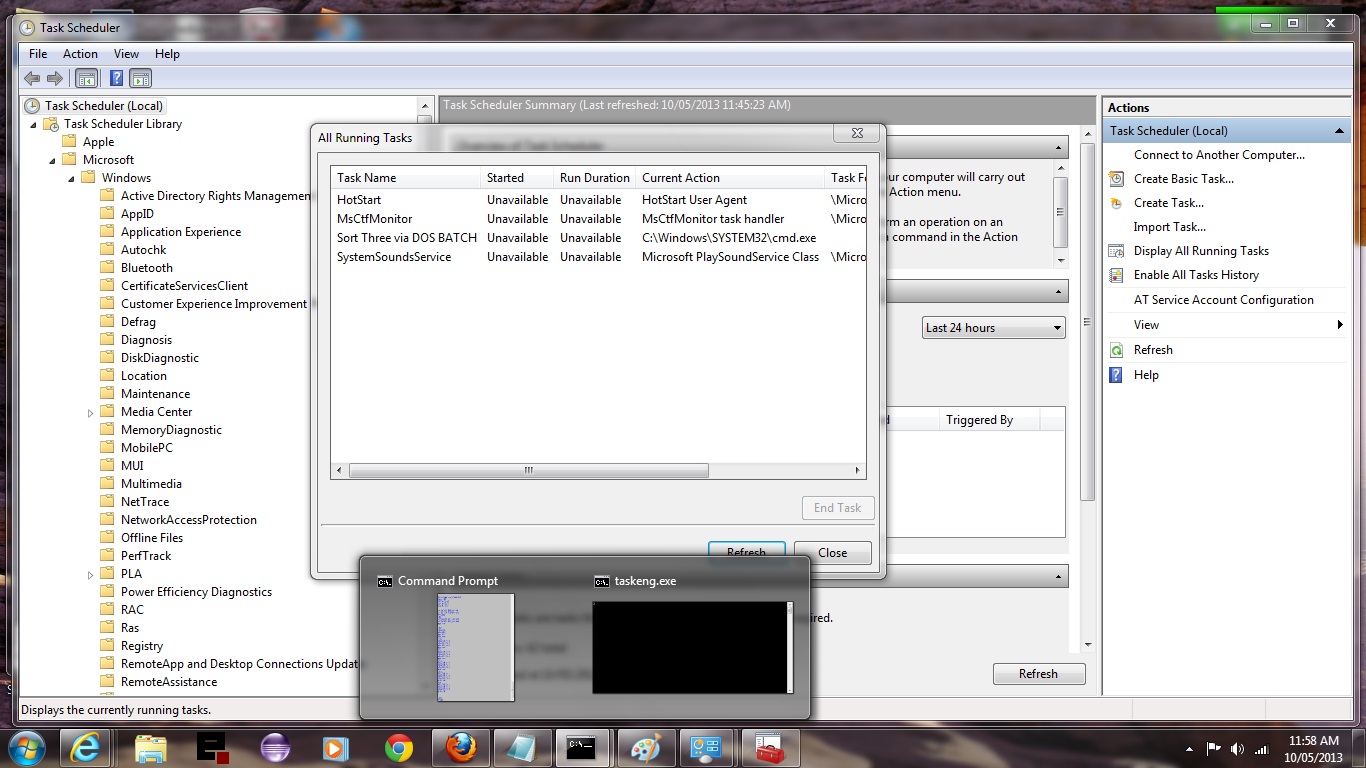
Task: Select the Sort Three via DOS BATCH task
Action: (x=406, y=238)
